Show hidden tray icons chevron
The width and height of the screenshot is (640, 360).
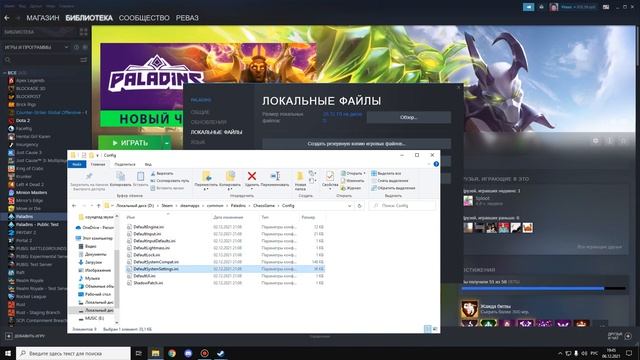(560, 353)
